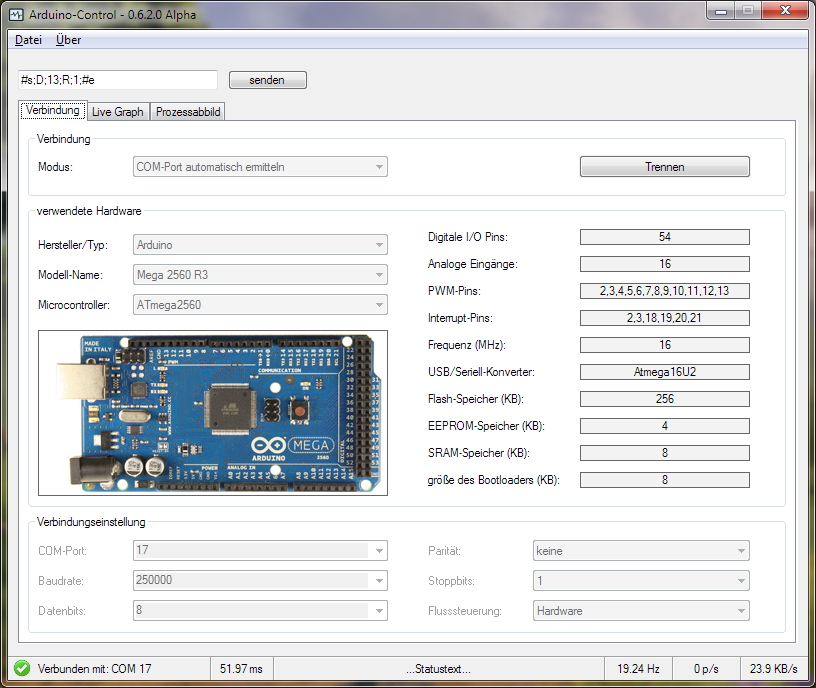Click the 'PWM-Pins:' label

[x=454, y=291]
